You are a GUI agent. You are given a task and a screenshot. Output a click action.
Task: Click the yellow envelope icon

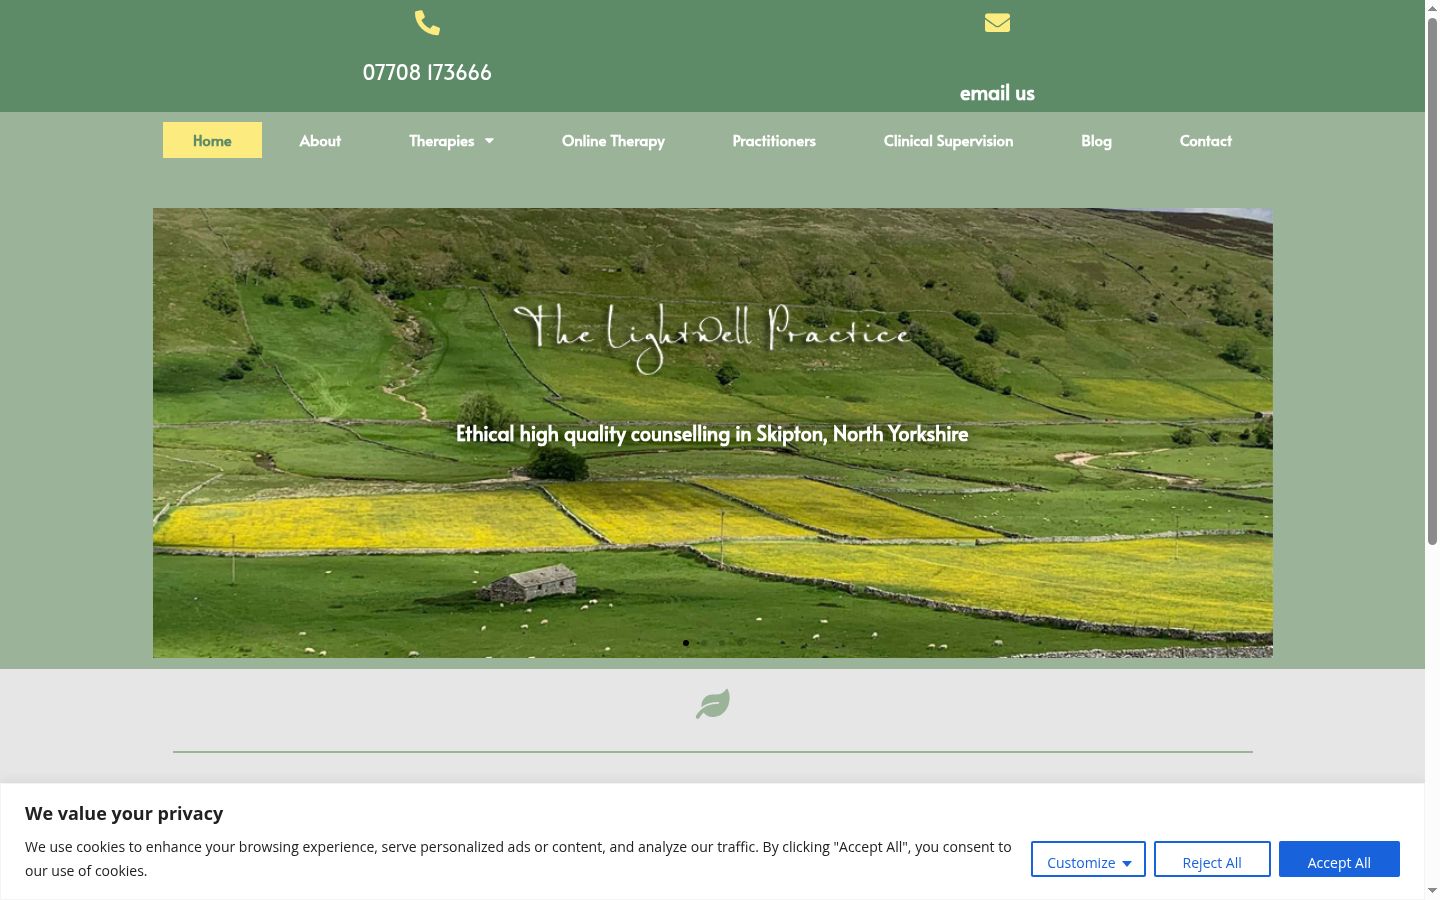click(997, 23)
